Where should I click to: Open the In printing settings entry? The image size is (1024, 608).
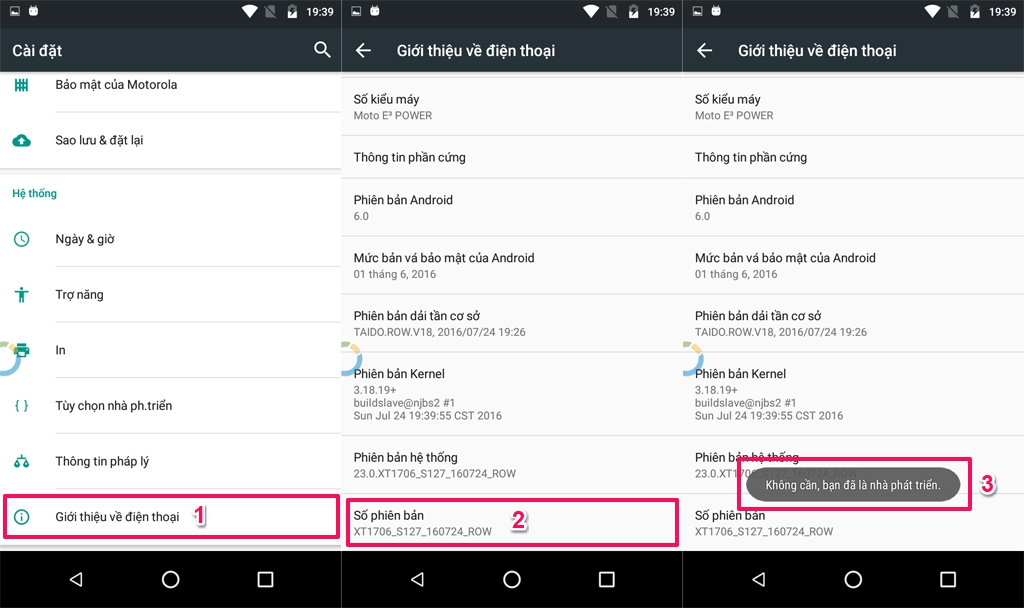click(170, 350)
